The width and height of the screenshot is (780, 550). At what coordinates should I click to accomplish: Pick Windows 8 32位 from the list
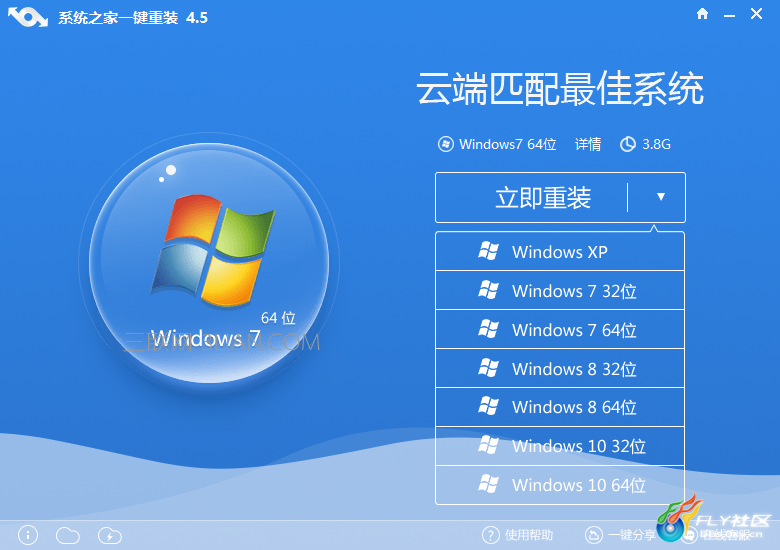560,368
